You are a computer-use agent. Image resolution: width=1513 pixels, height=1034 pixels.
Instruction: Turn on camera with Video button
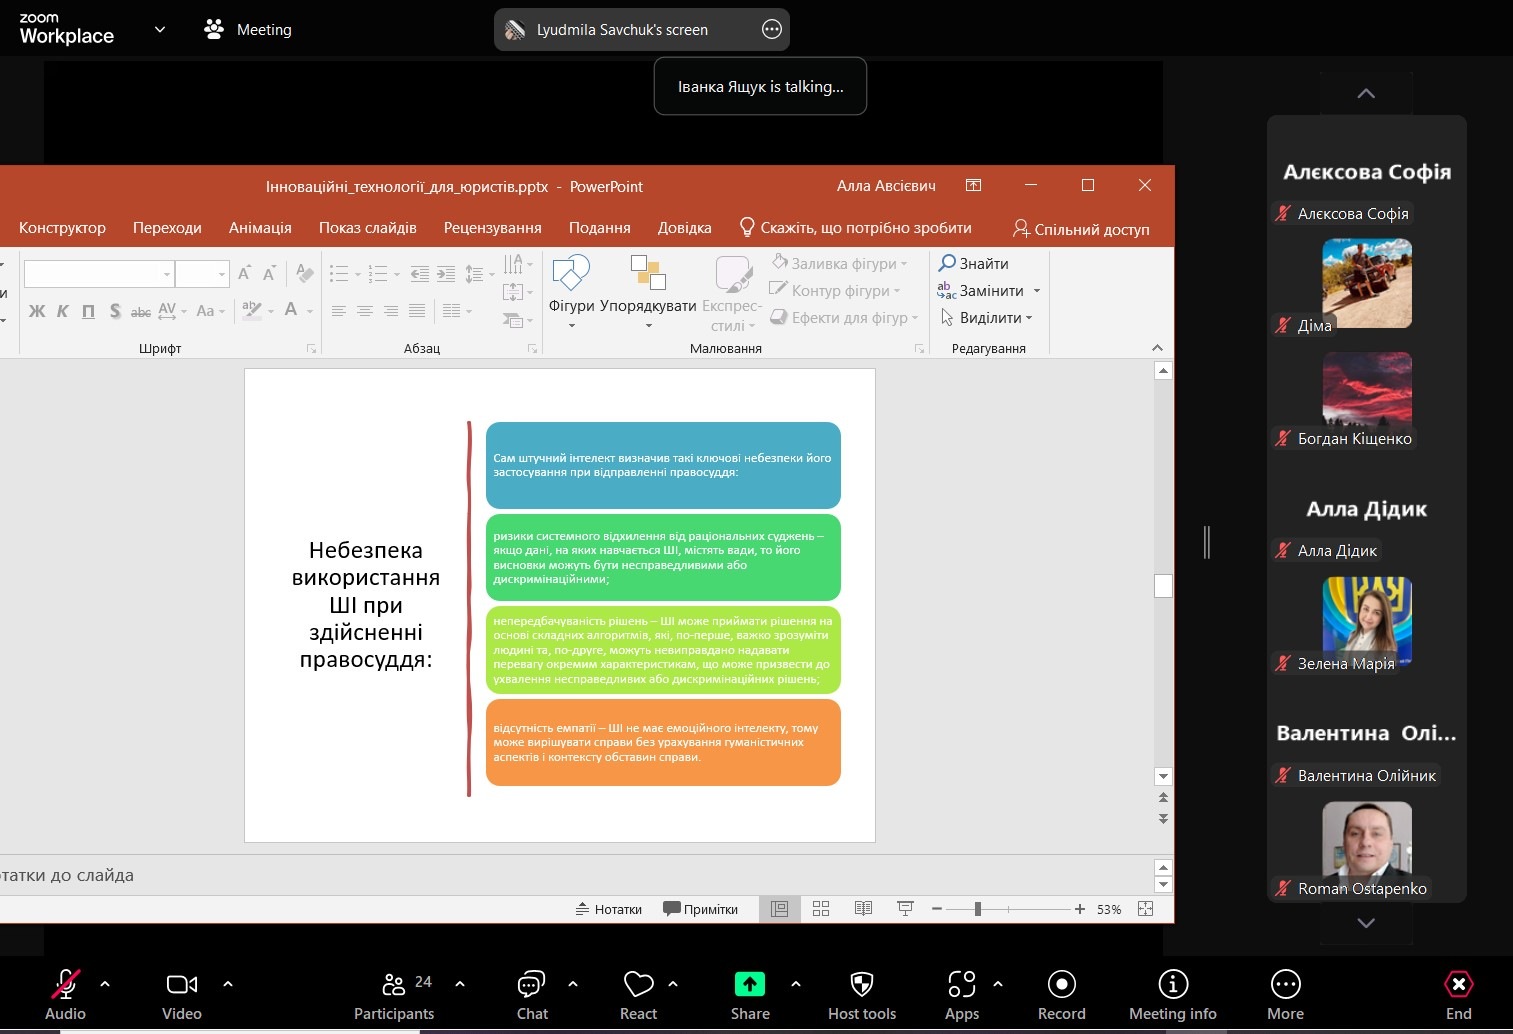pos(181,985)
